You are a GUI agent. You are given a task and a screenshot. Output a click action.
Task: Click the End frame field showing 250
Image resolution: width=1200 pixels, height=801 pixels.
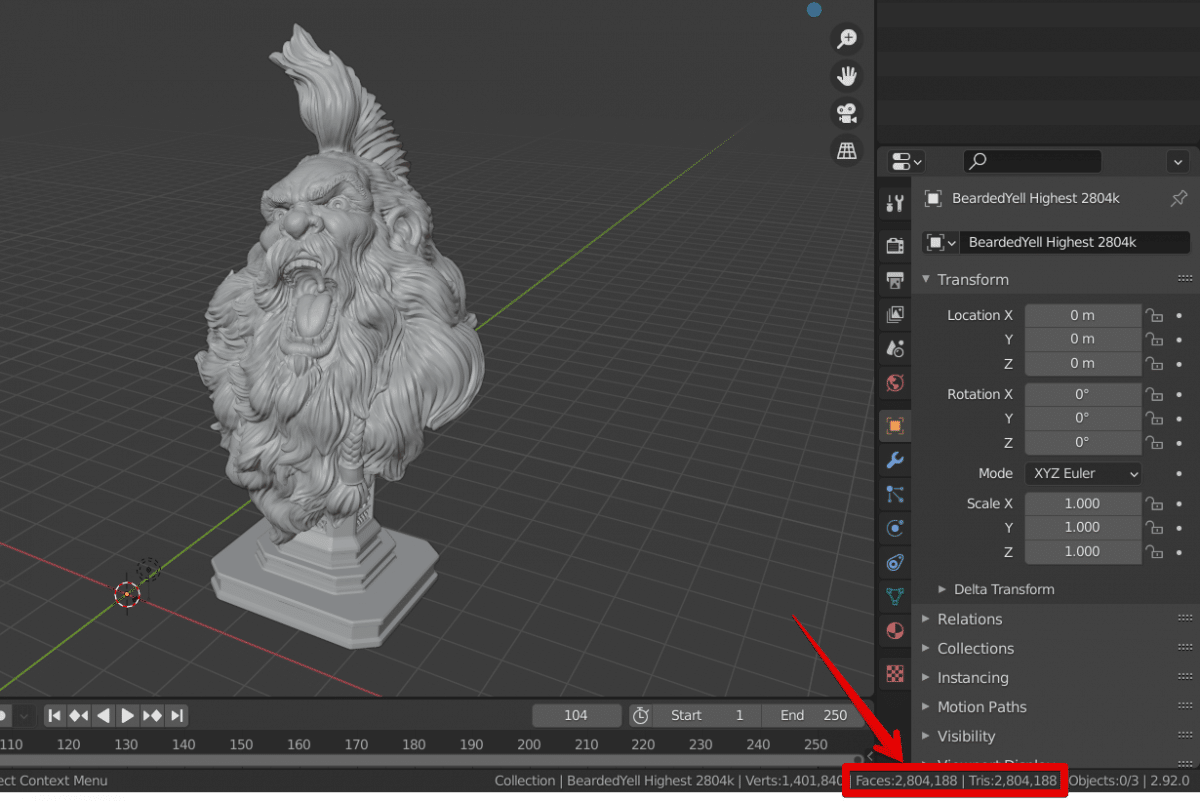(x=813, y=715)
